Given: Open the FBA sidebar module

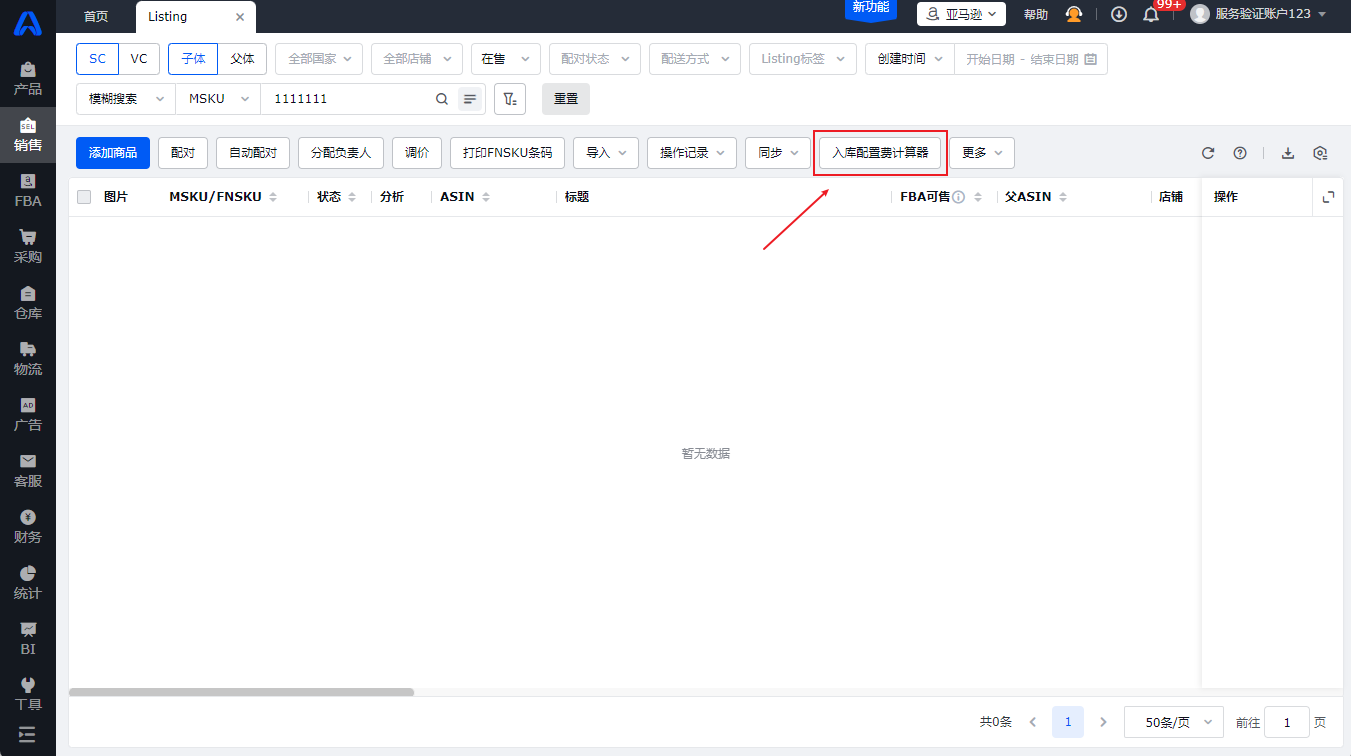Looking at the screenshot, I should point(28,191).
